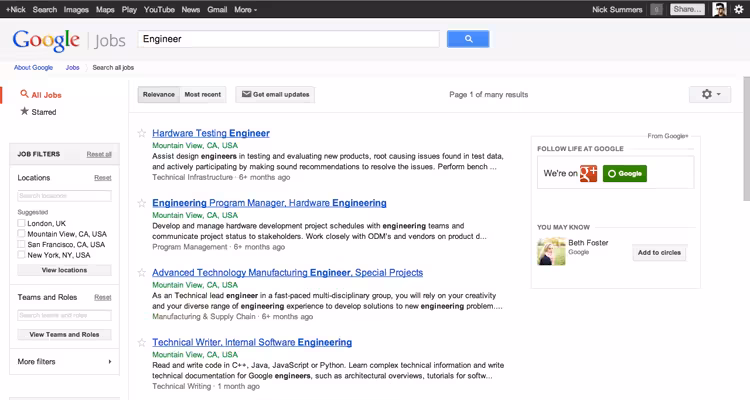Image resolution: width=750 pixels, height=400 pixels.
Task: Click 'Technical Writing' category text
Action: 181,386
